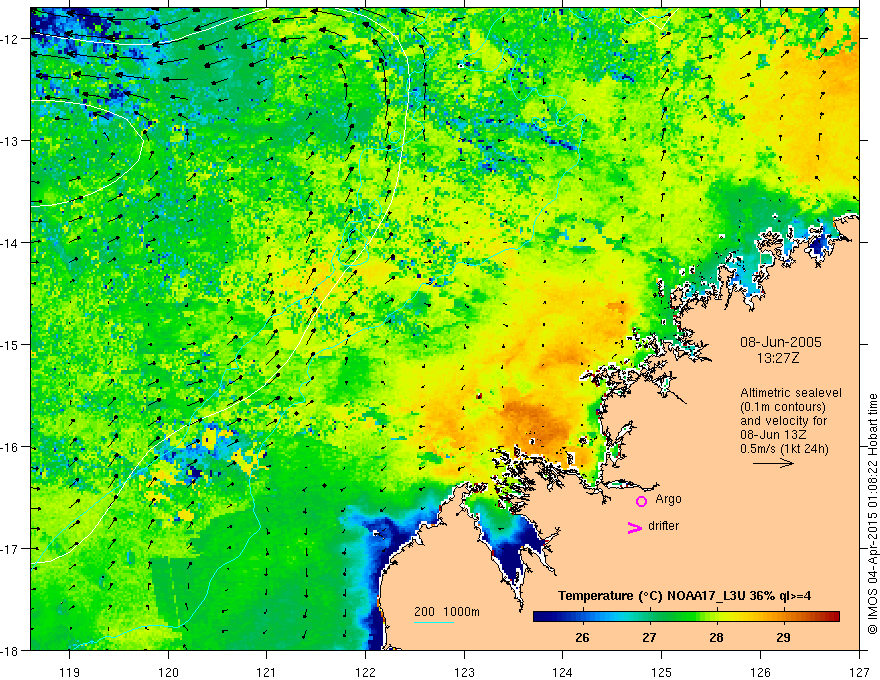Click the '200 1000m' depth contour label
This screenshot has width=880, height=680.
pyautogui.click(x=447, y=612)
